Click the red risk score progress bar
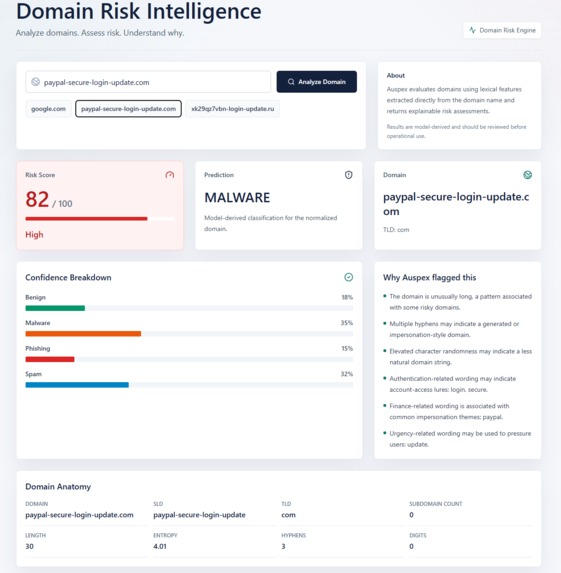Image resolution: width=561 pixels, height=573 pixels. tap(86, 219)
